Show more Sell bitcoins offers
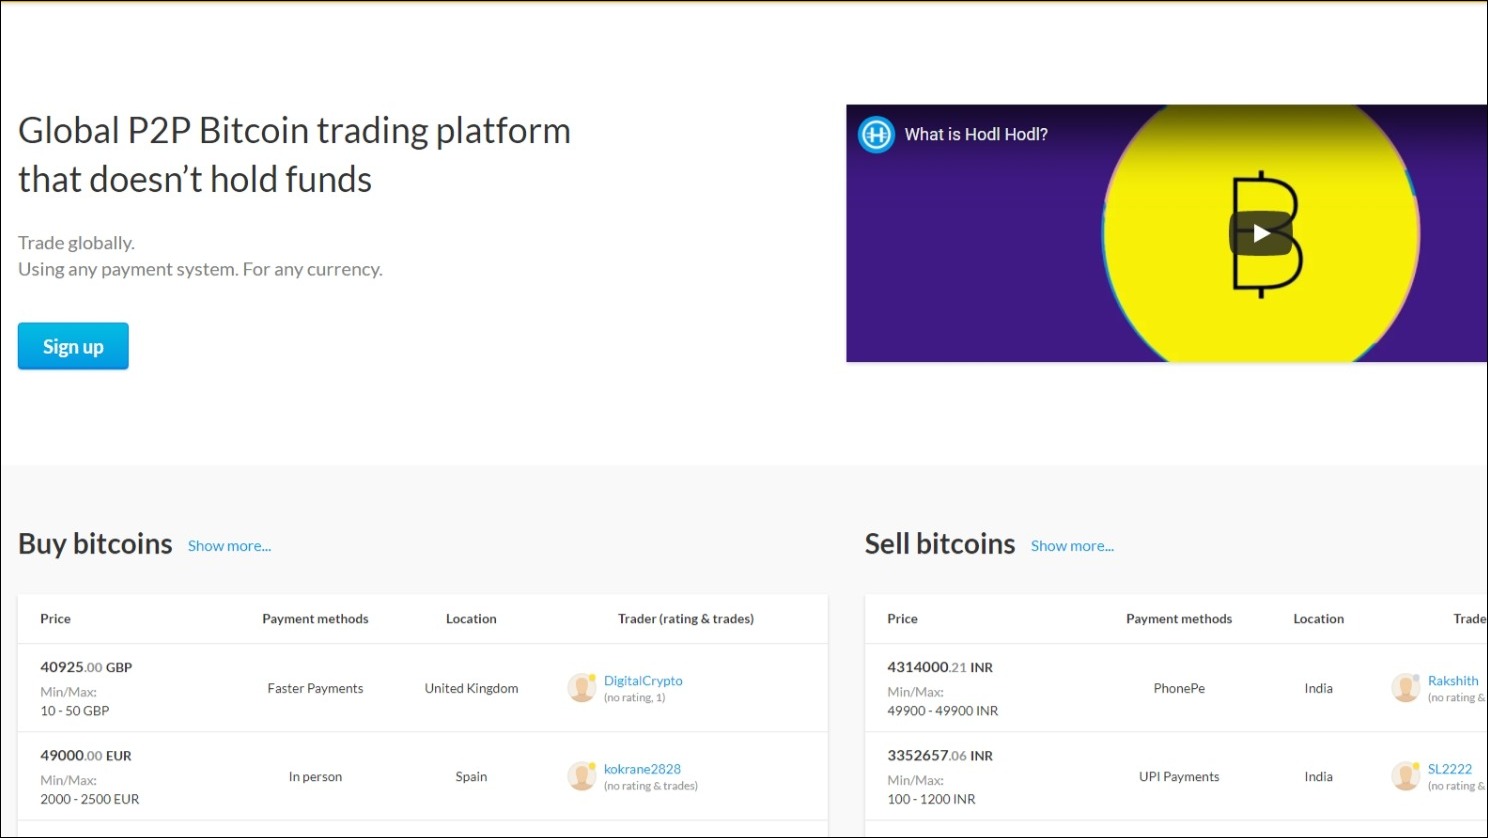This screenshot has height=838, width=1488. click(x=1072, y=546)
